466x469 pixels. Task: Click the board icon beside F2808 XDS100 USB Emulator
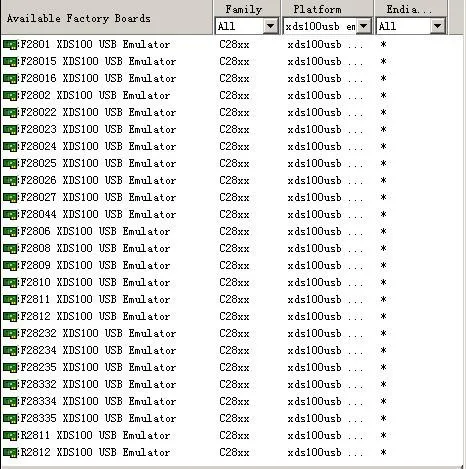coord(10,249)
